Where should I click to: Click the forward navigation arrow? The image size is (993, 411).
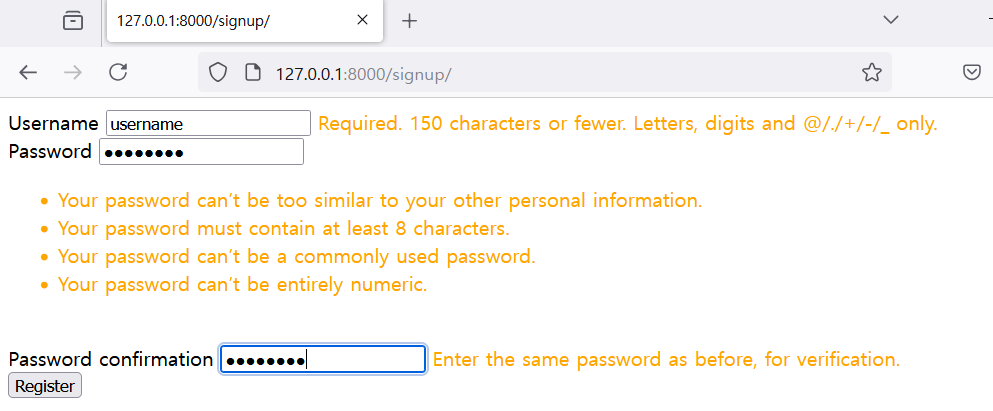[73, 72]
